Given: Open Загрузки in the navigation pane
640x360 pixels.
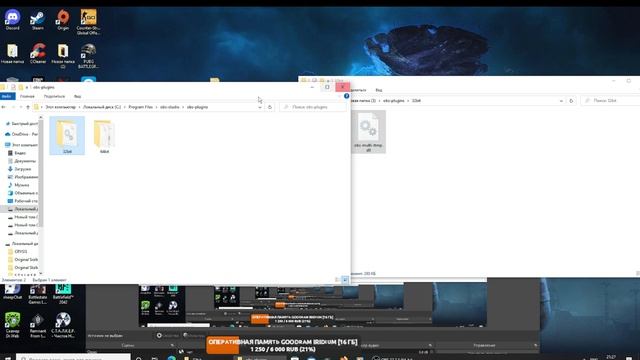Looking at the screenshot, I should point(21,169).
